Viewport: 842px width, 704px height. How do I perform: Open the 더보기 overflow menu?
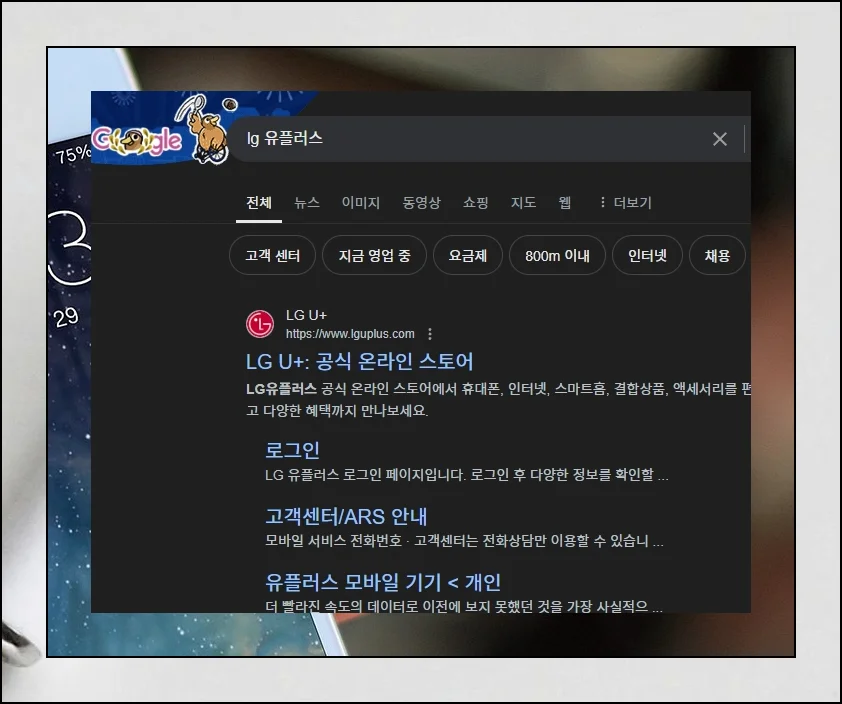(630, 202)
